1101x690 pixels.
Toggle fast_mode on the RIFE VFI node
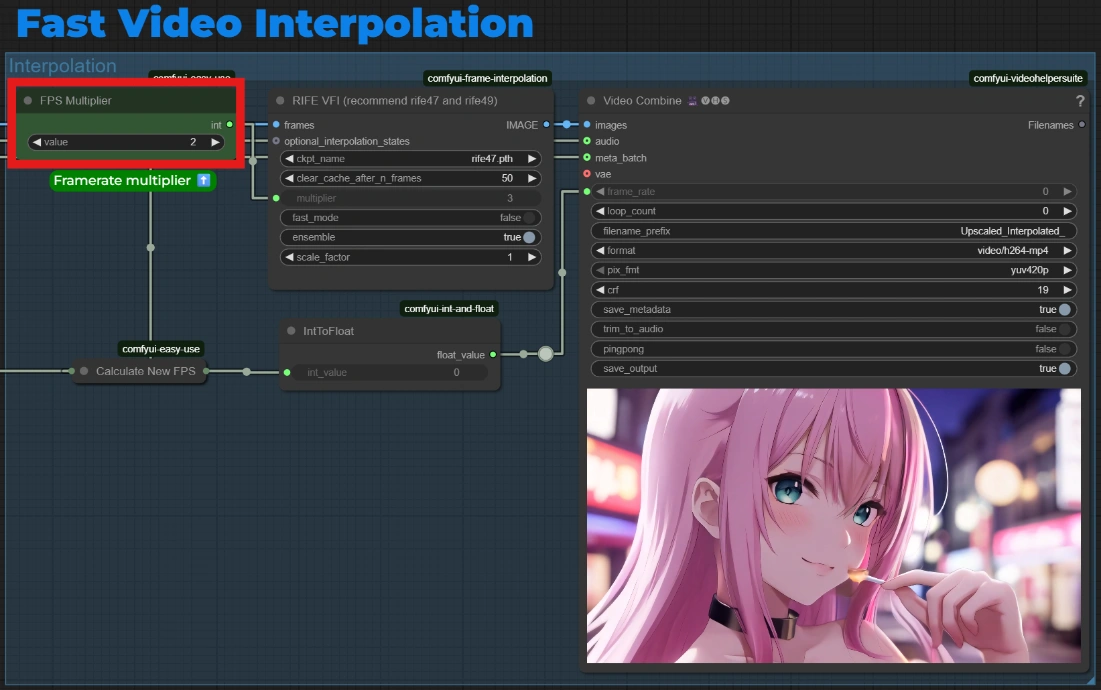point(411,218)
